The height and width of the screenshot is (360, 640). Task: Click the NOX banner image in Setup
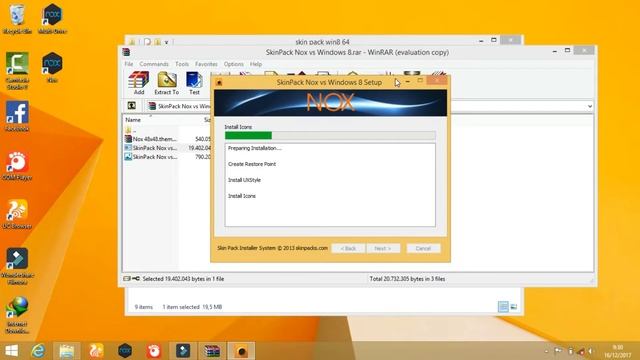[330, 103]
